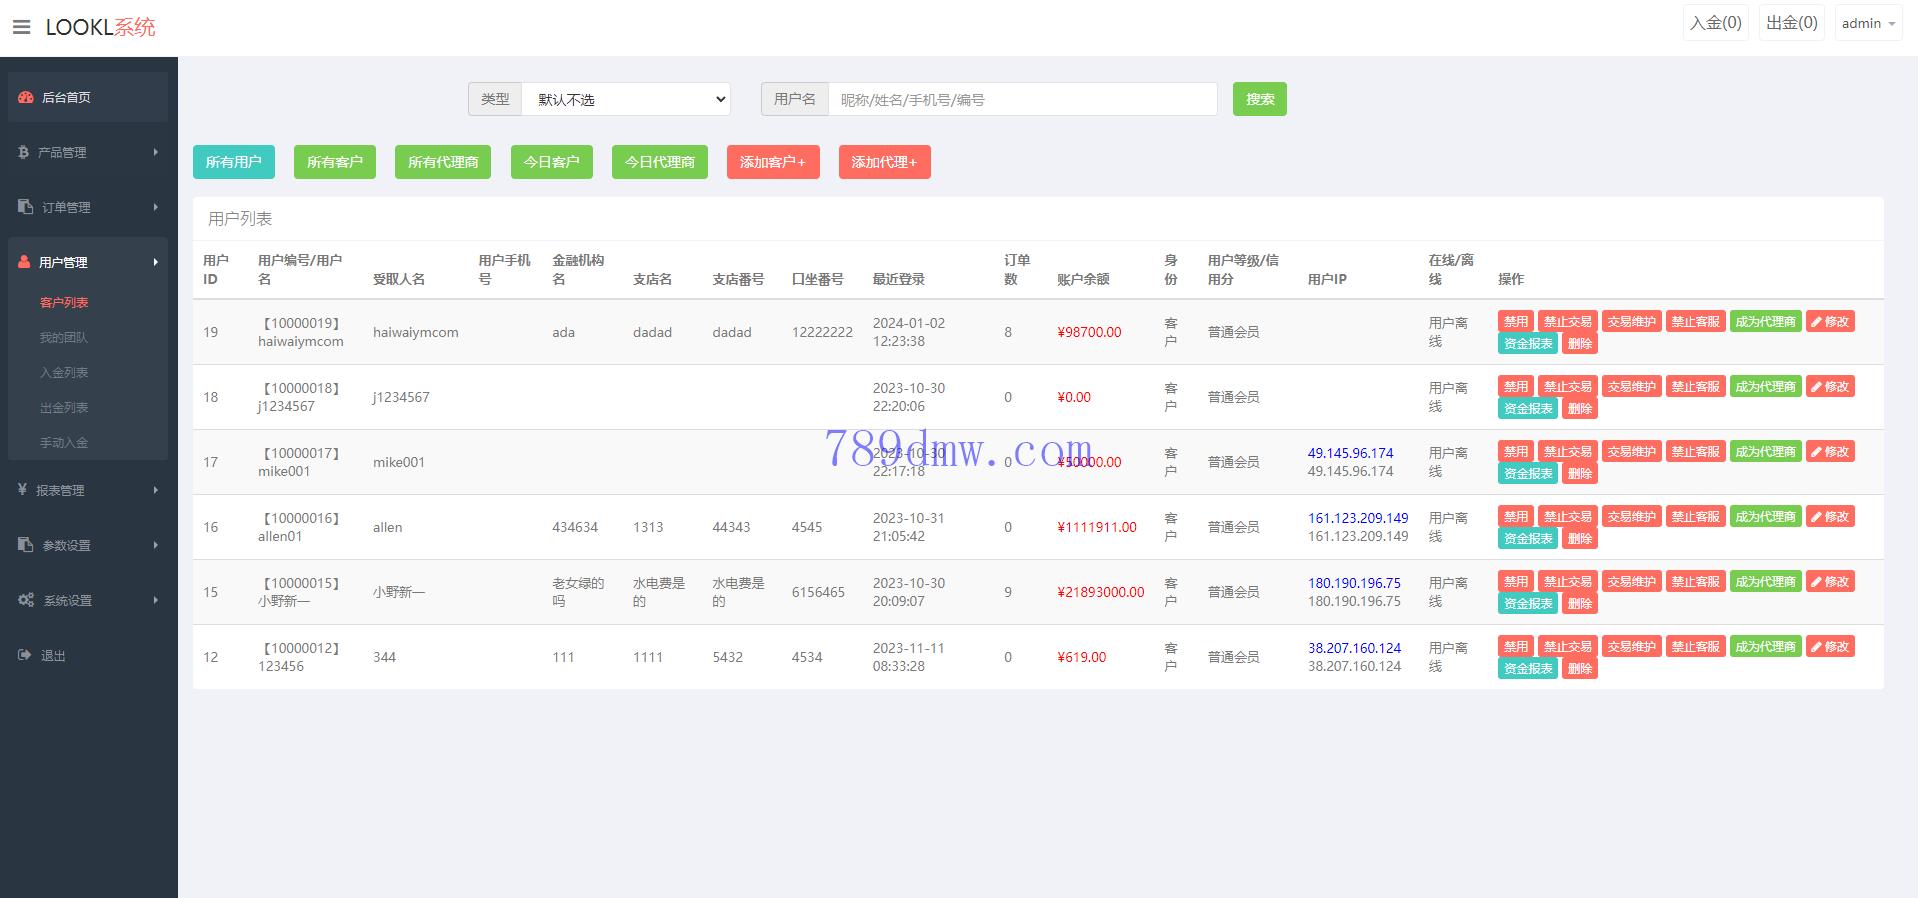Select 入金列表 in the sidebar submenu
The height and width of the screenshot is (898, 1918).
[64, 372]
